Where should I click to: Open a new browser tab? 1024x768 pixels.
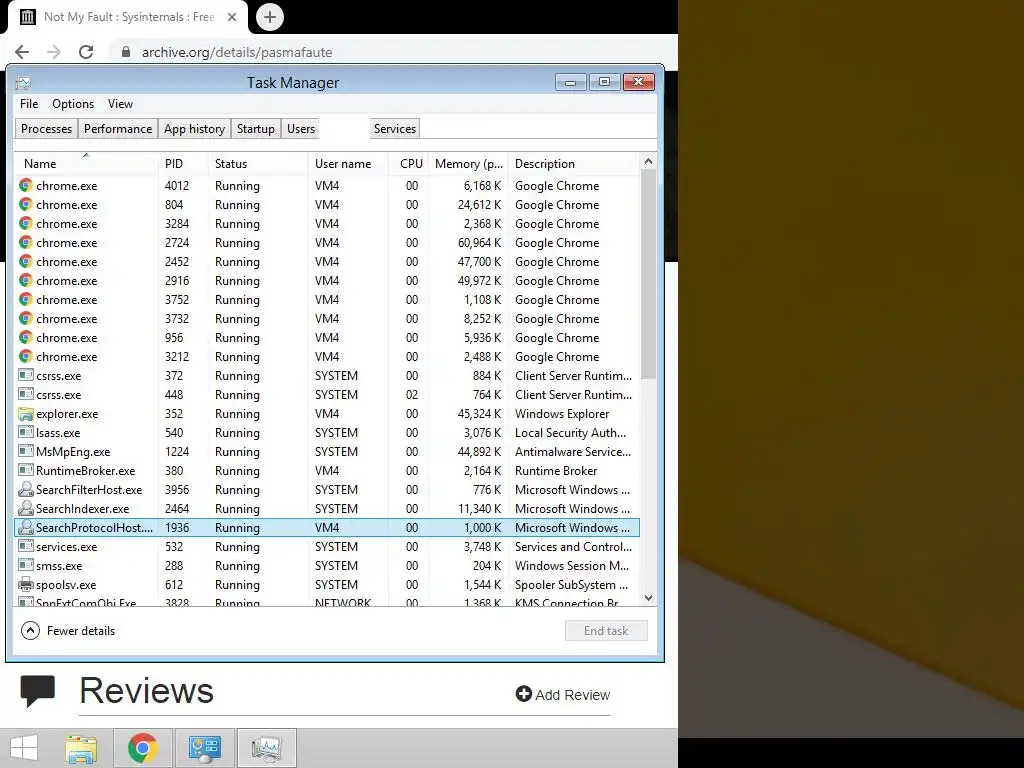coord(270,17)
